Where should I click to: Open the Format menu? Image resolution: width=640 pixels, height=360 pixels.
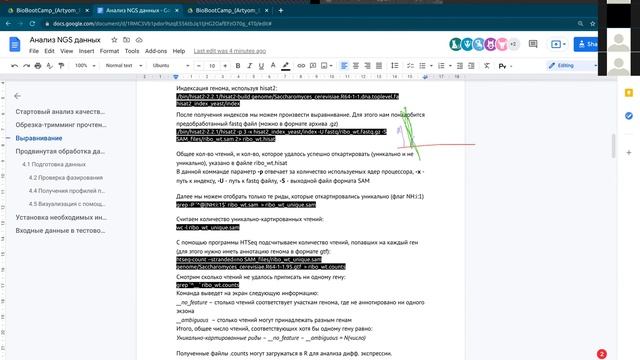pos(109,51)
